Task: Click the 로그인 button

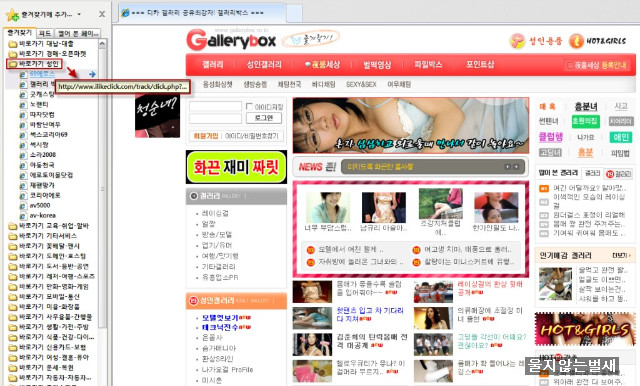Action: click(x=264, y=118)
